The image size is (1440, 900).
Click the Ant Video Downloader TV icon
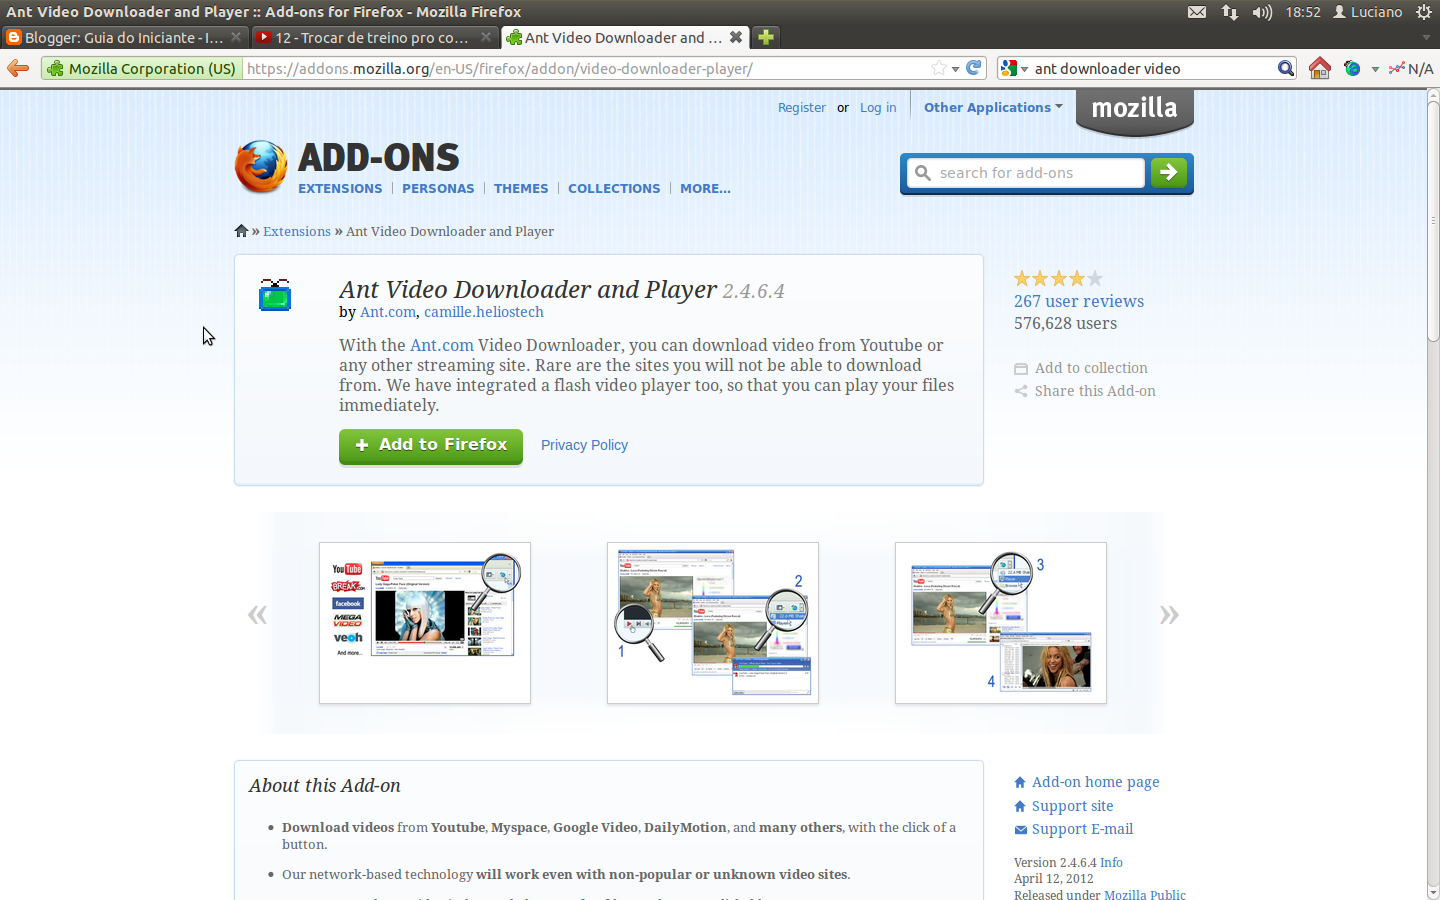(275, 295)
